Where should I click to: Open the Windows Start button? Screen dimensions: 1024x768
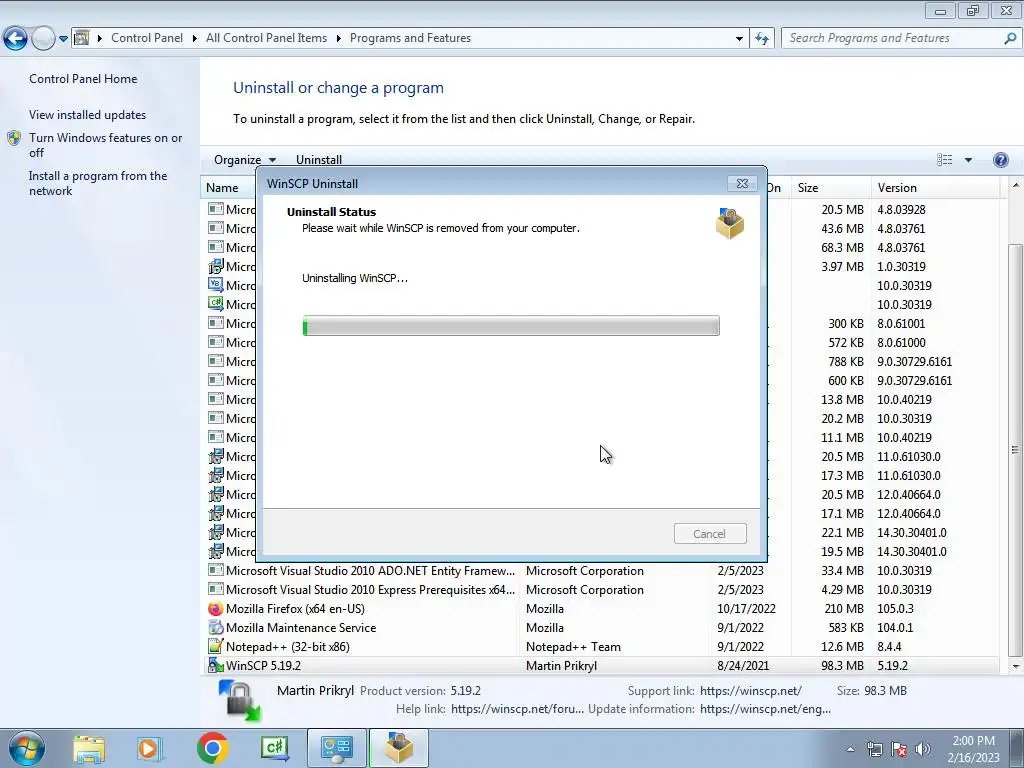(x=26, y=748)
